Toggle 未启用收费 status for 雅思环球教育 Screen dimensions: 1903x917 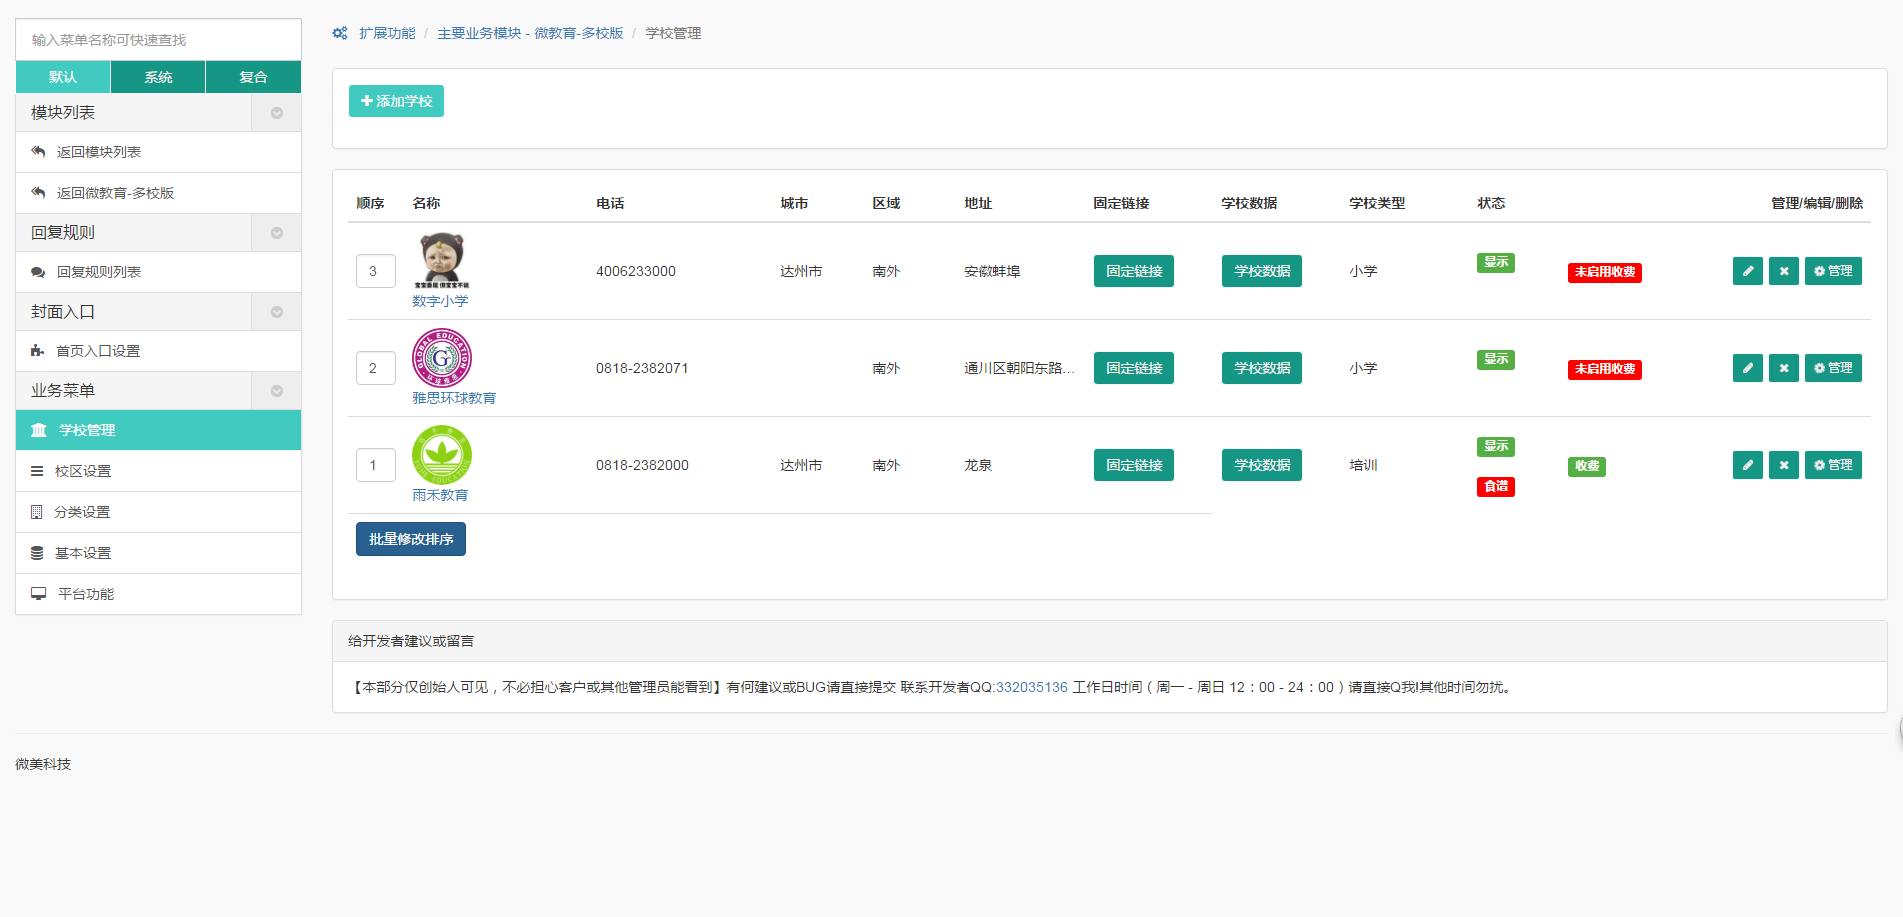(1604, 369)
